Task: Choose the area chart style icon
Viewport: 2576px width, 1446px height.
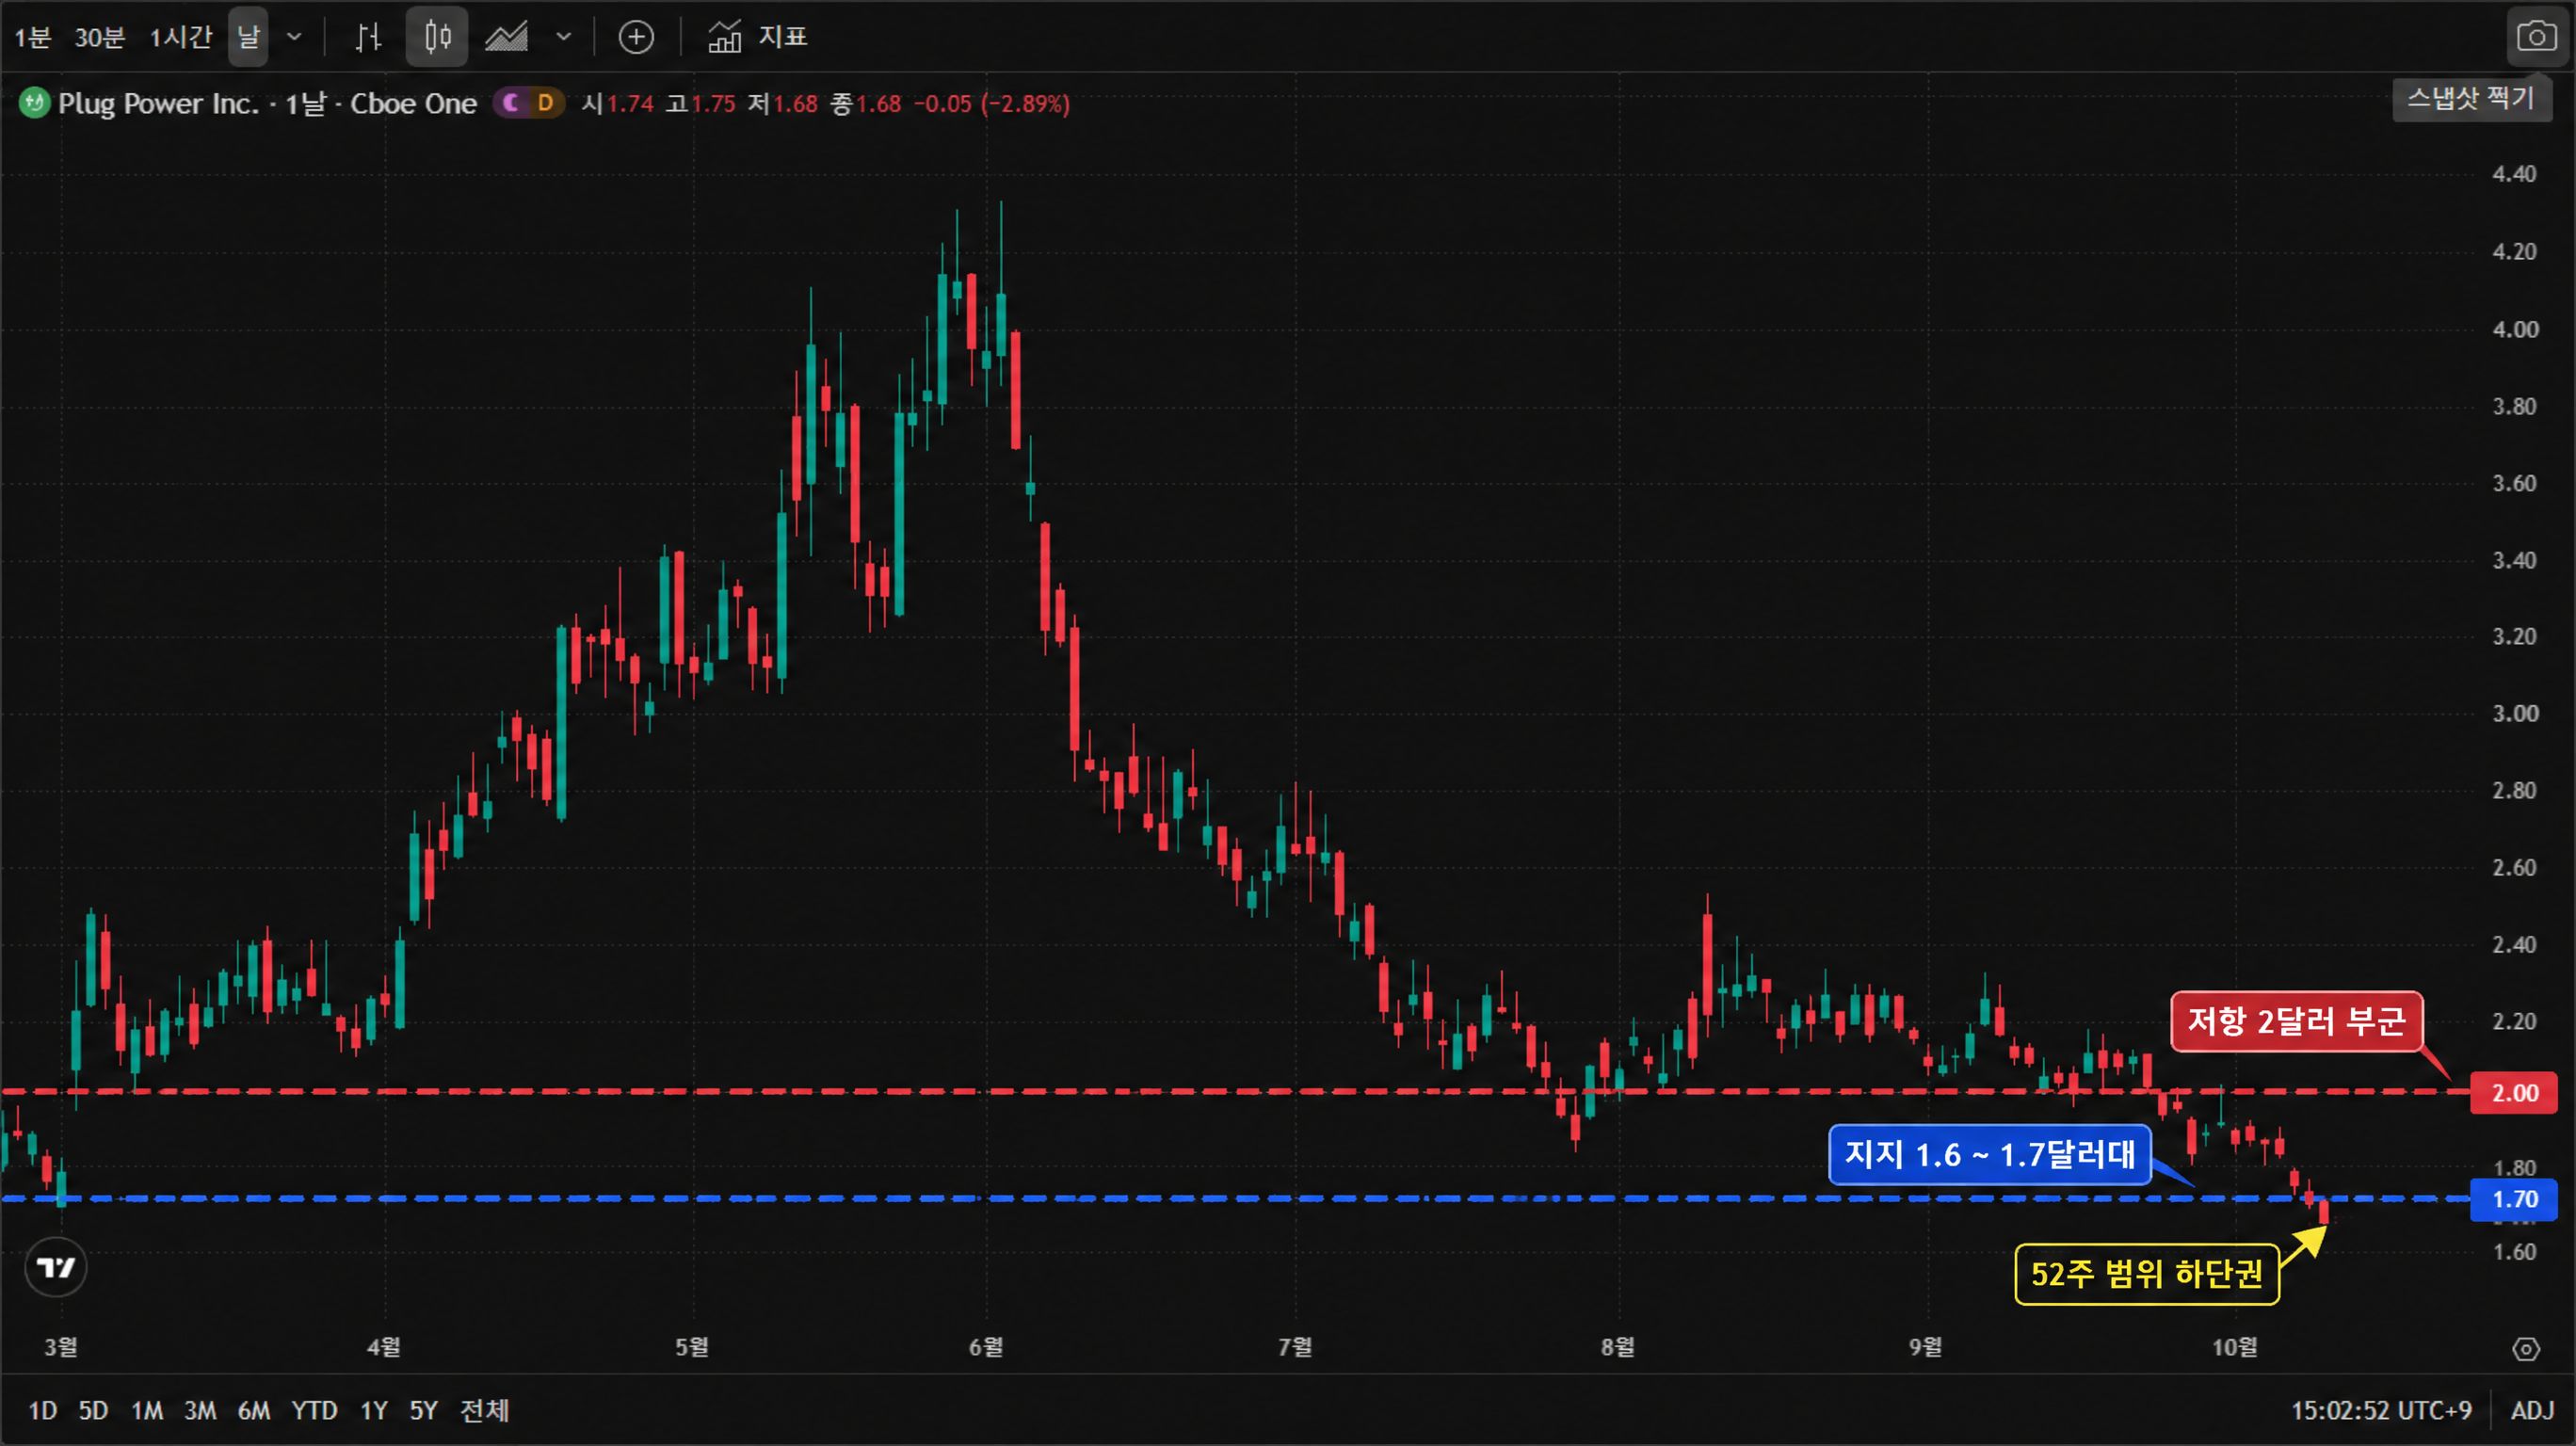Action: [x=507, y=38]
